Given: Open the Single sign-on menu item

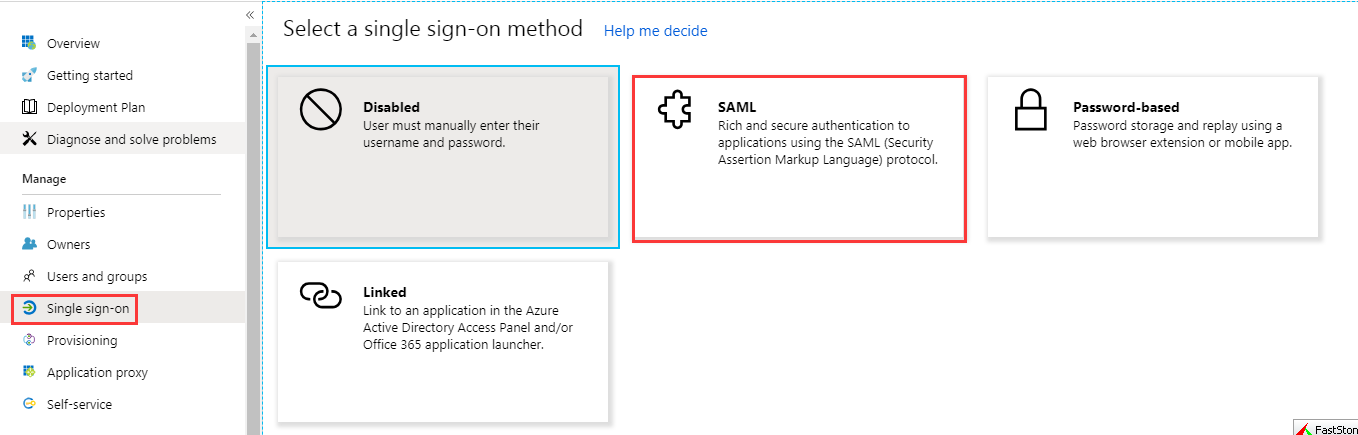Looking at the screenshot, I should tap(87, 308).
